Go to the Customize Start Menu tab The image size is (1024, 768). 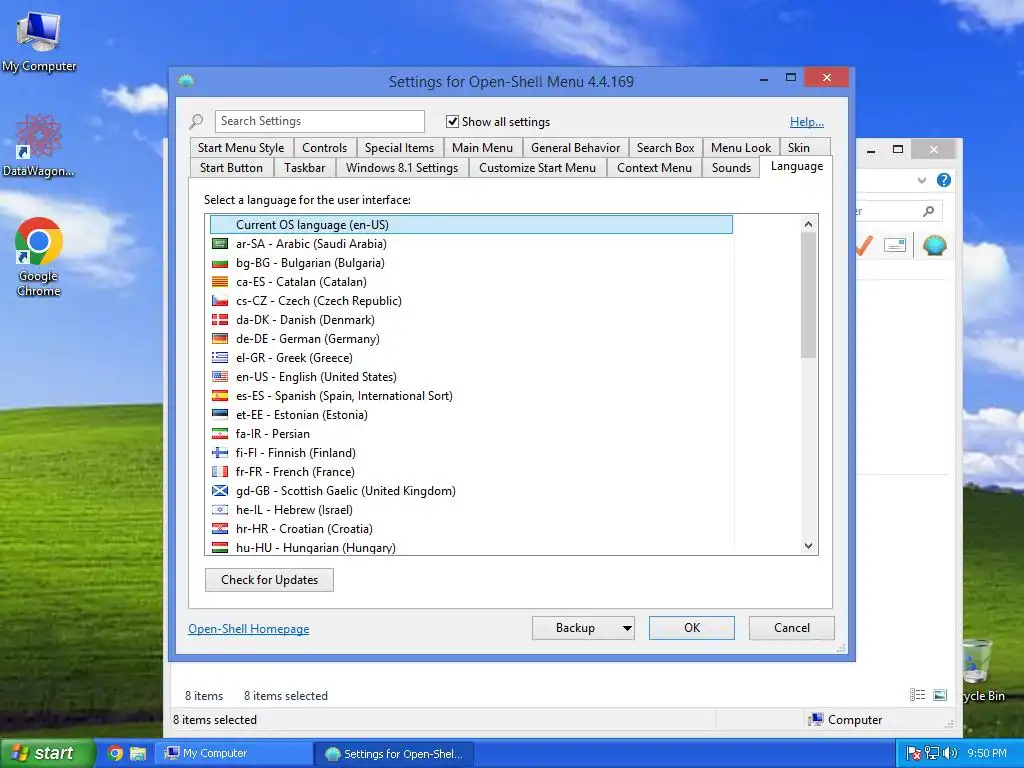coord(537,168)
